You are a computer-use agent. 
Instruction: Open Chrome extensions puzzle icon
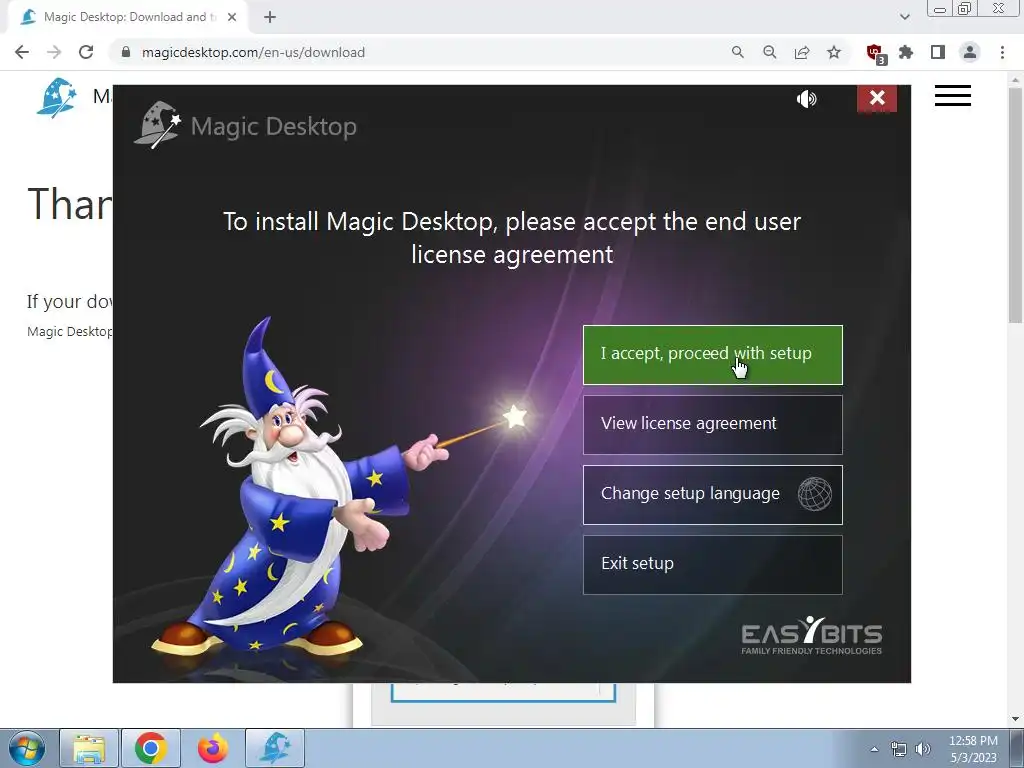[x=906, y=52]
